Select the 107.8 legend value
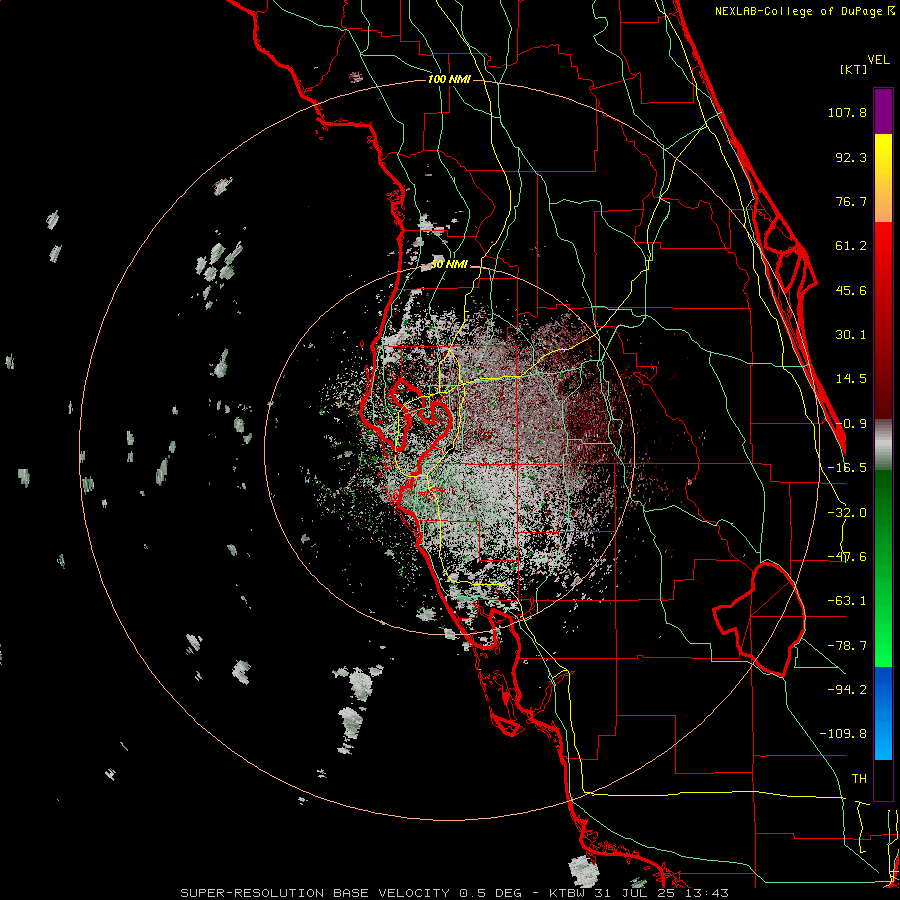The image size is (900, 900). point(847,112)
